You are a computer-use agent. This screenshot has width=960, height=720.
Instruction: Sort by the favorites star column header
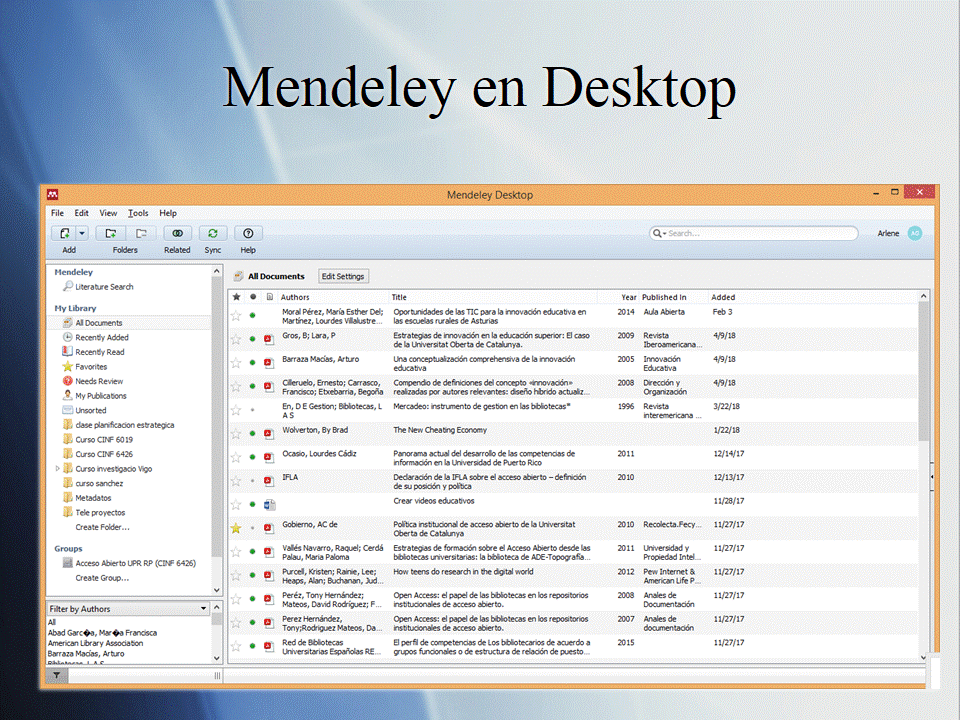click(236, 297)
